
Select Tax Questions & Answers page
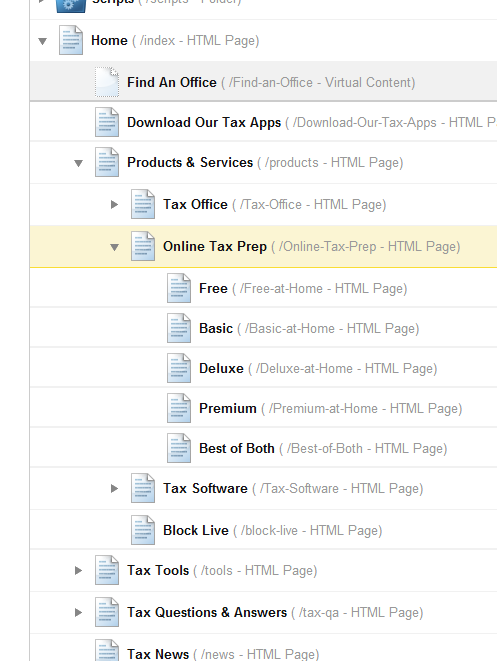(x=207, y=613)
